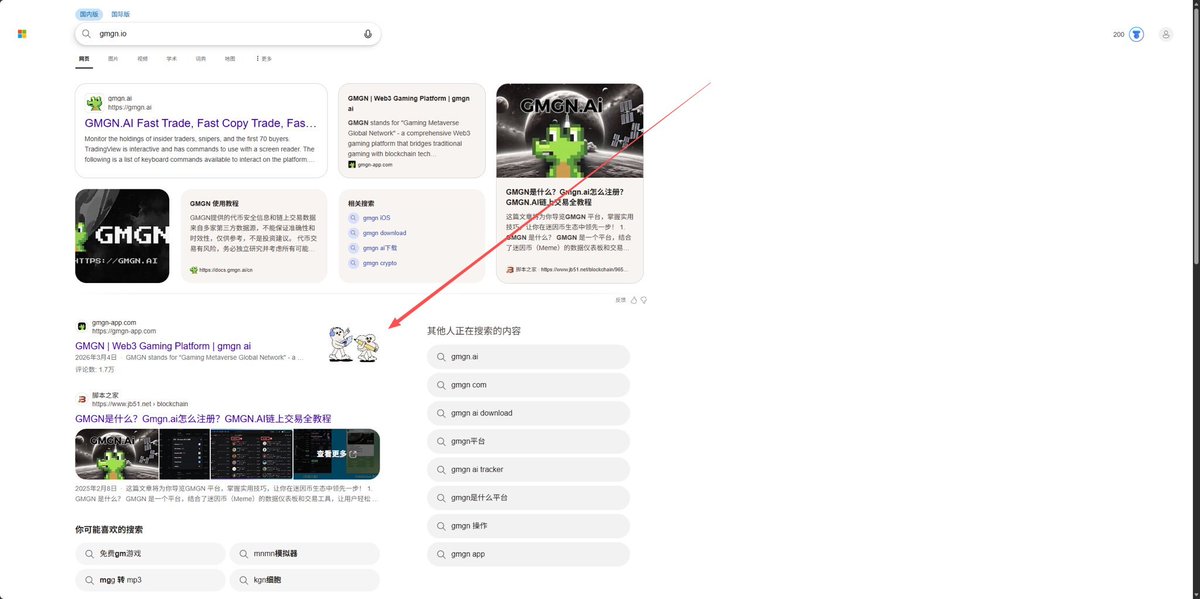Click the search icon beside "gmgn crypto"
This screenshot has height=599, width=1200.
pos(353,263)
